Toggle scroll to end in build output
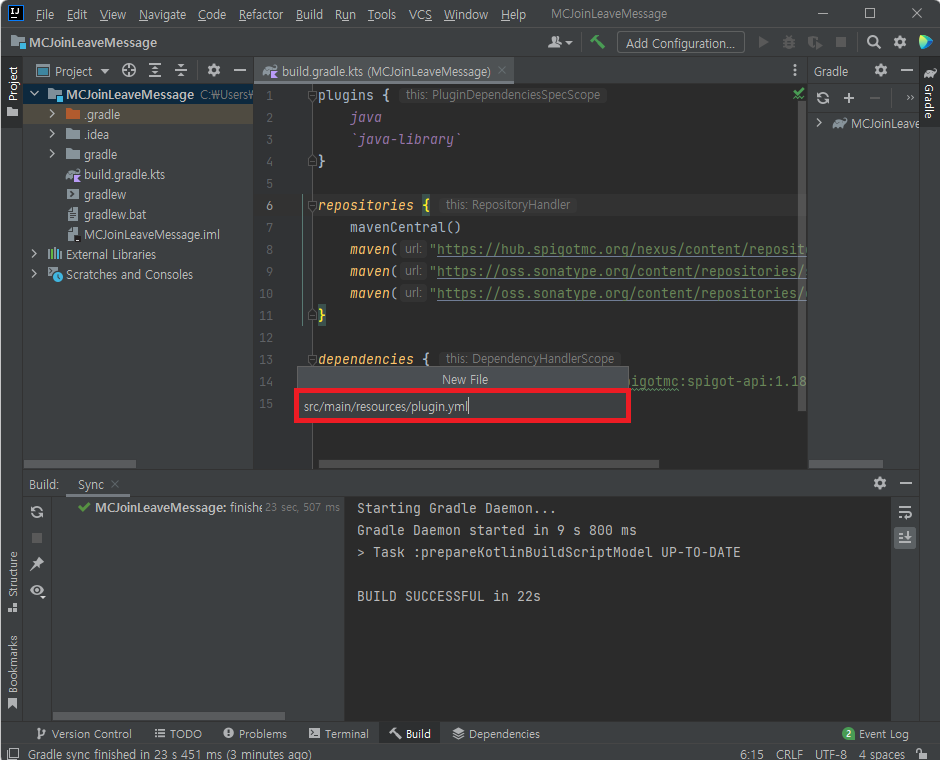Screen dimensions: 940x760 click(905, 538)
